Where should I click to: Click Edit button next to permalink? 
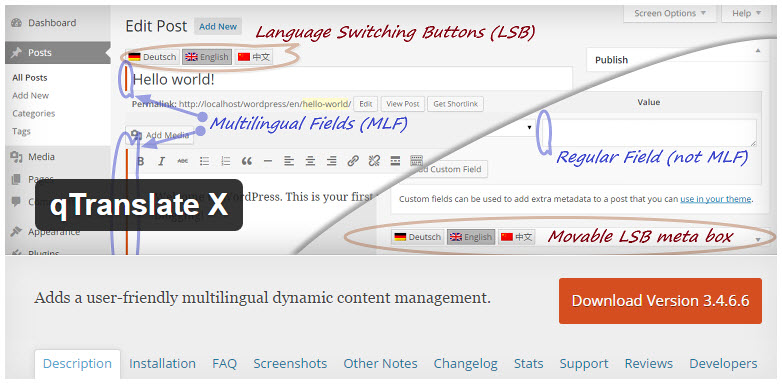coord(366,104)
